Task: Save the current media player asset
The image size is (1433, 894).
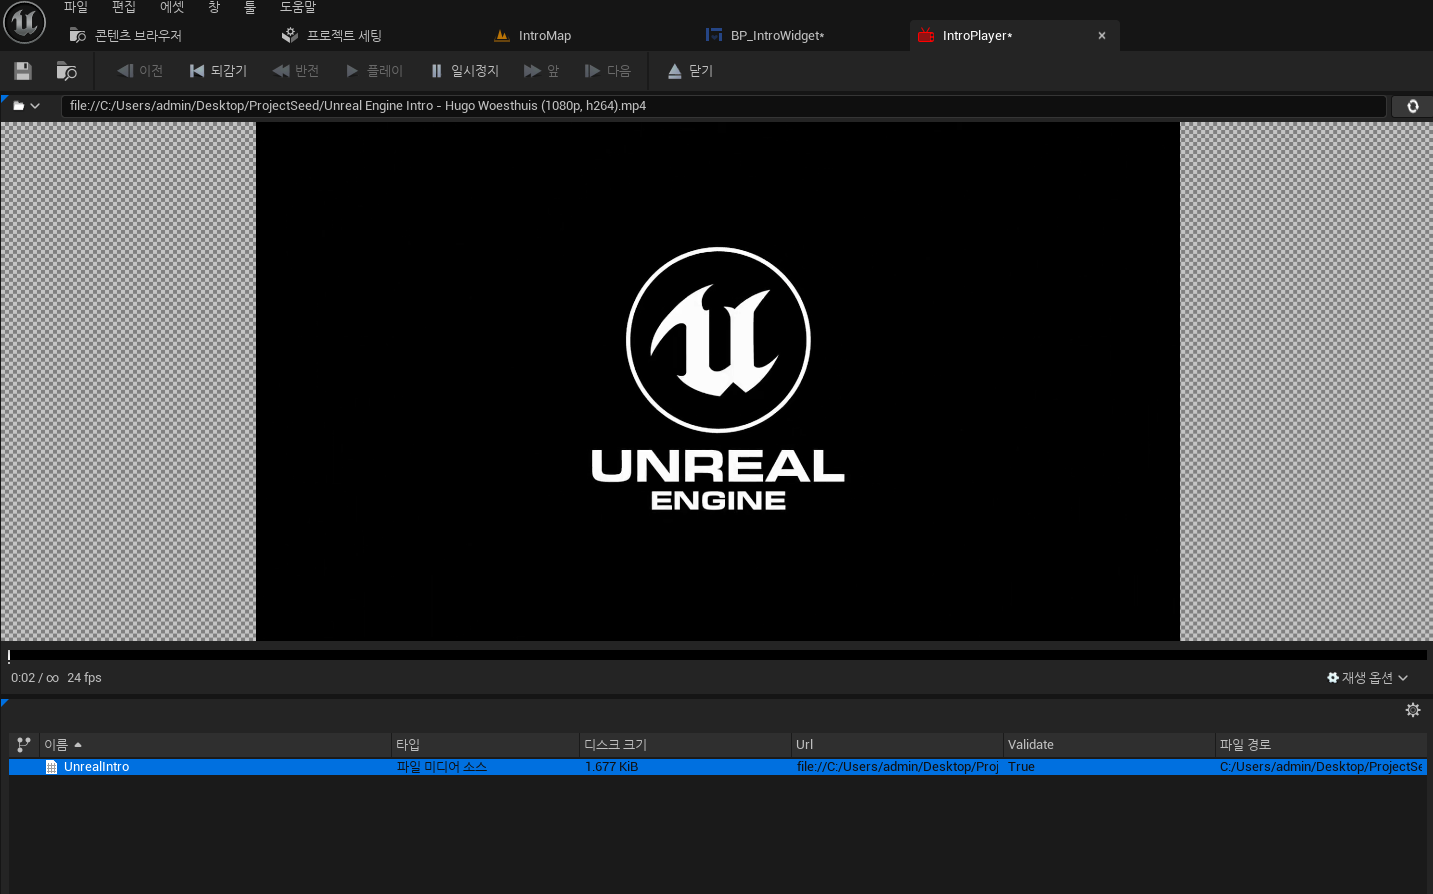Action: pos(23,71)
